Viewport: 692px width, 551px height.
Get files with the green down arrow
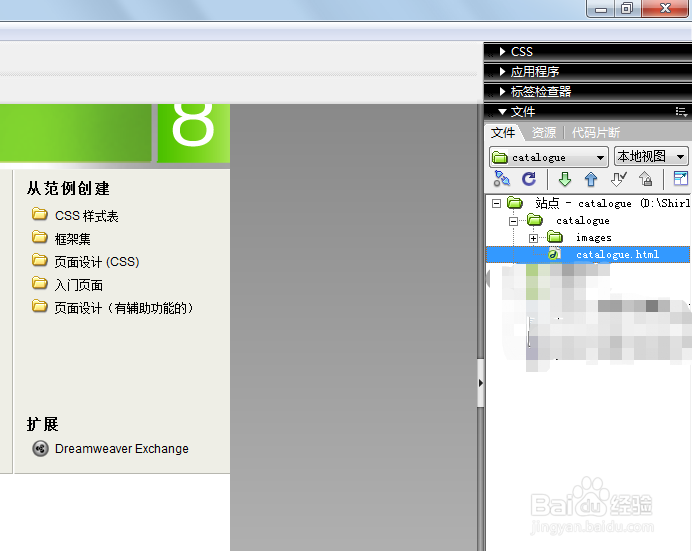[564, 179]
